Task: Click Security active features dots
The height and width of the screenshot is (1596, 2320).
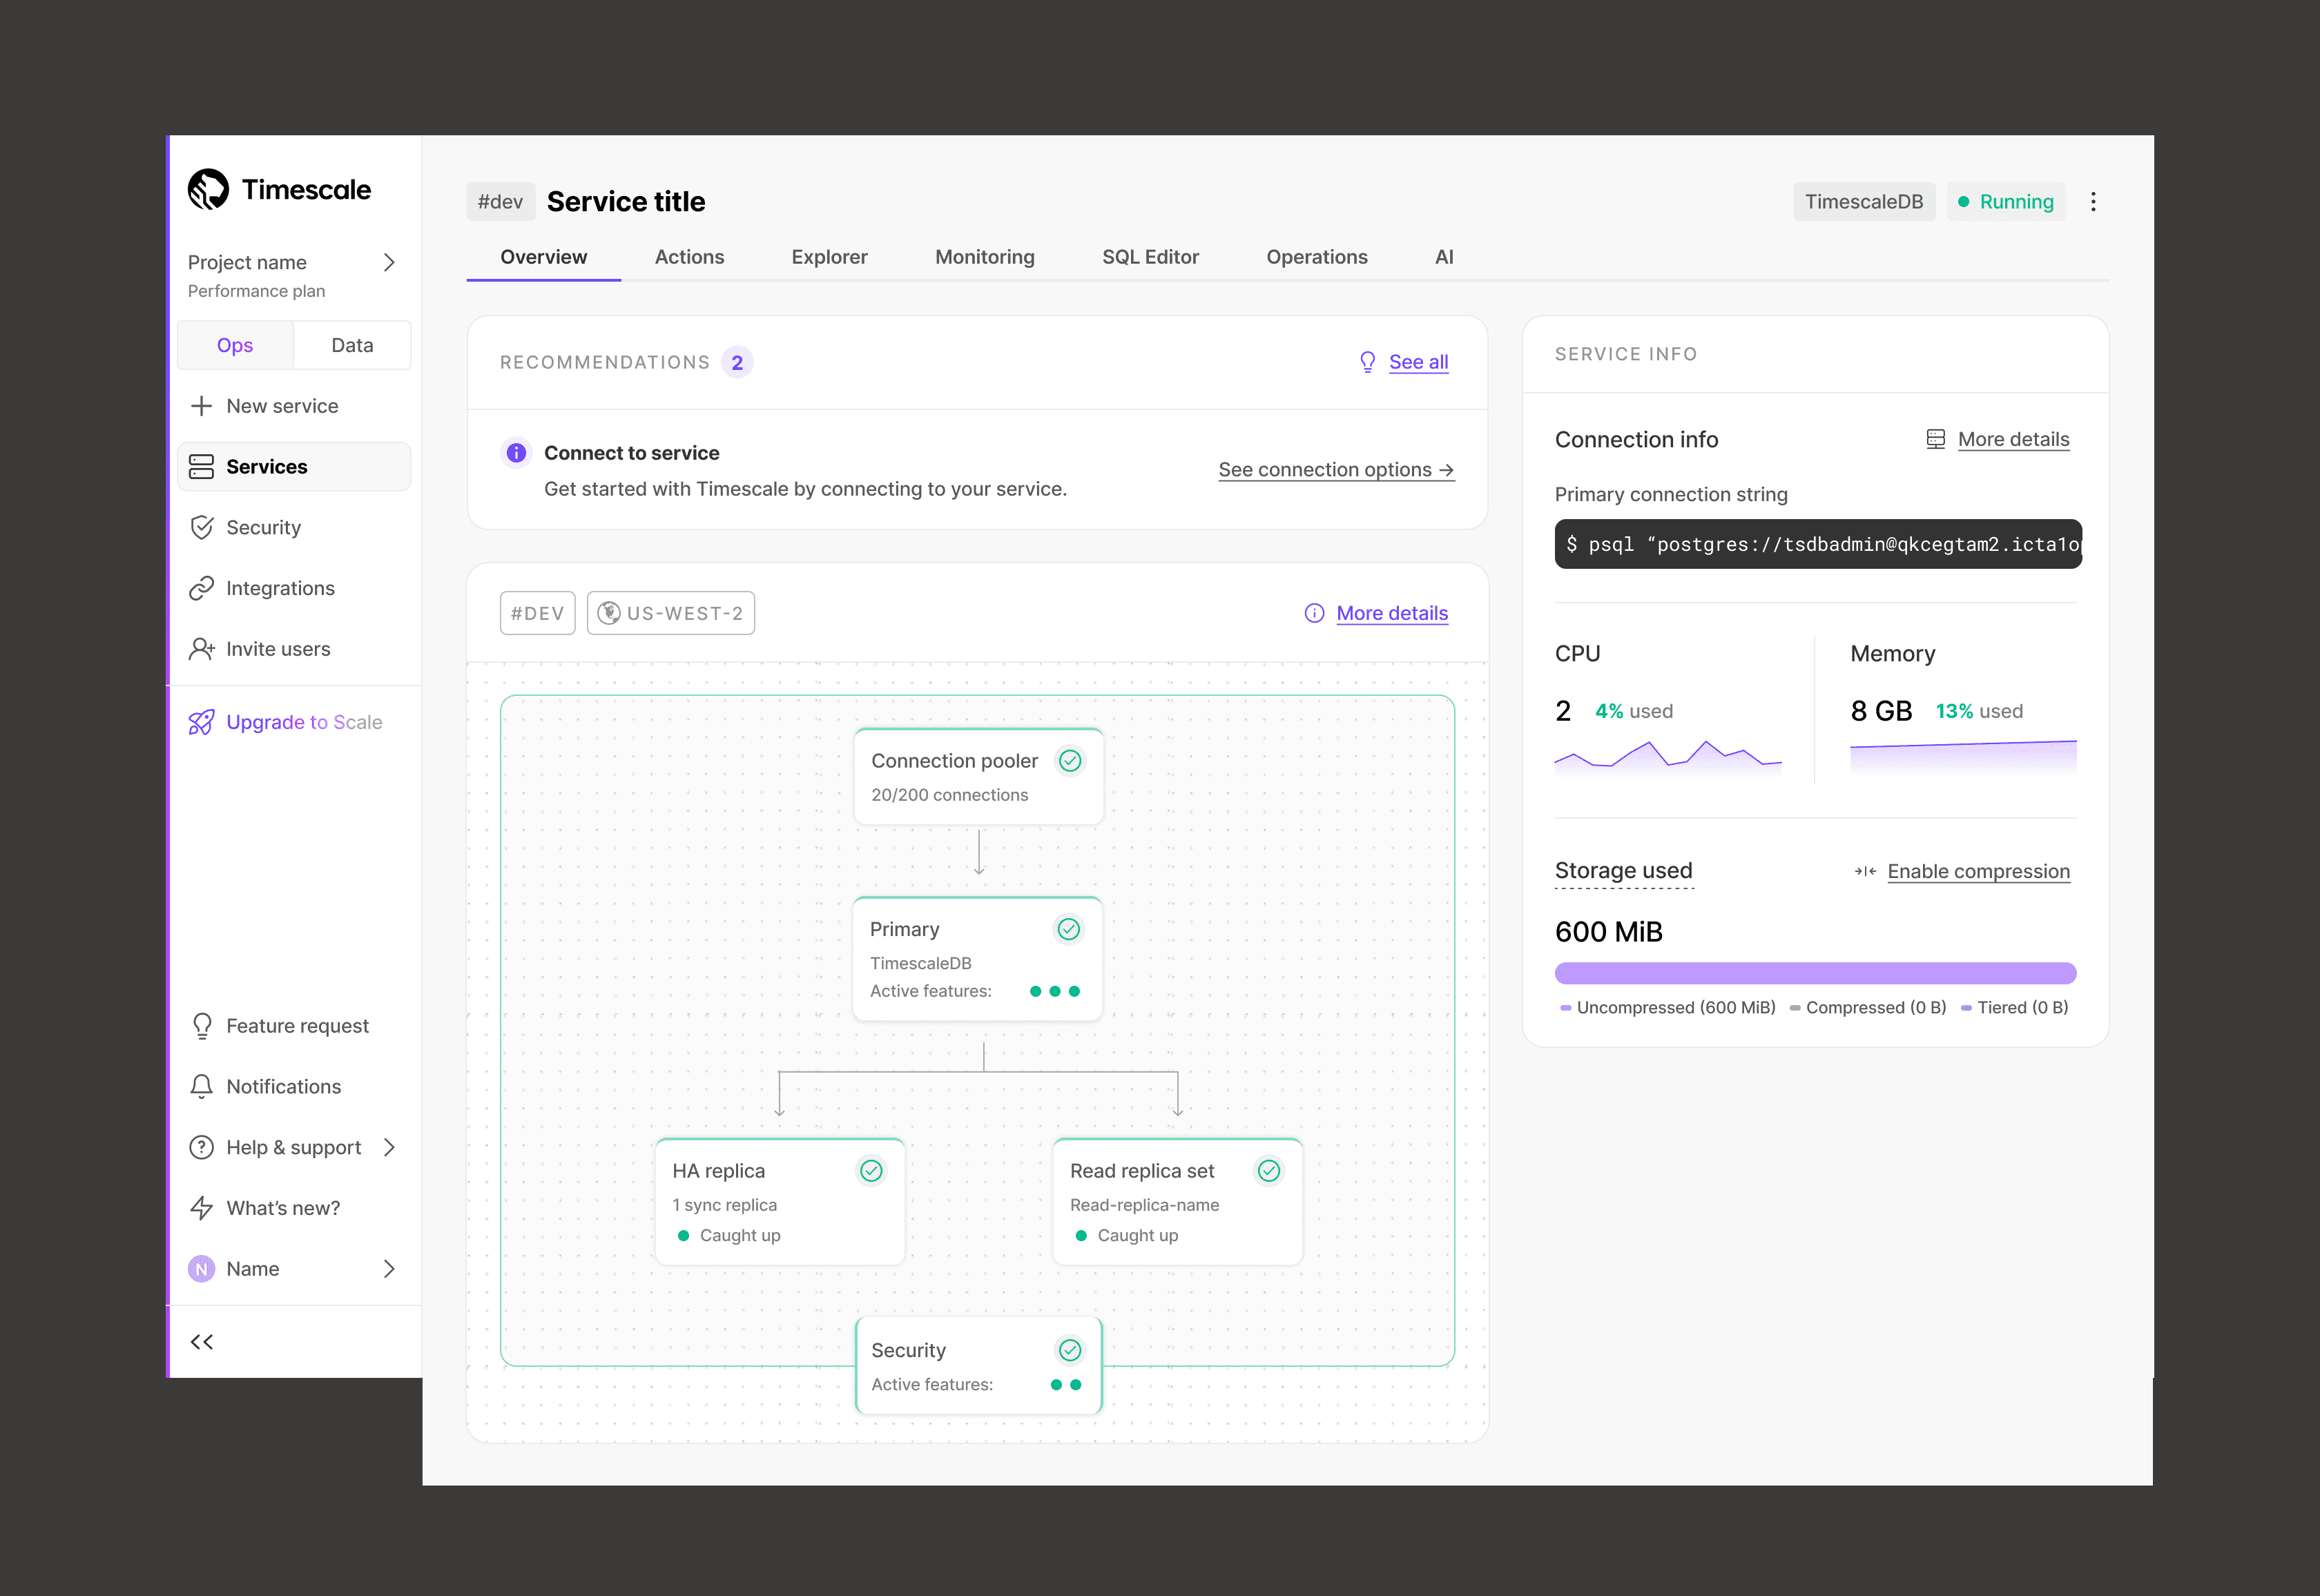Action: [x=1066, y=1385]
